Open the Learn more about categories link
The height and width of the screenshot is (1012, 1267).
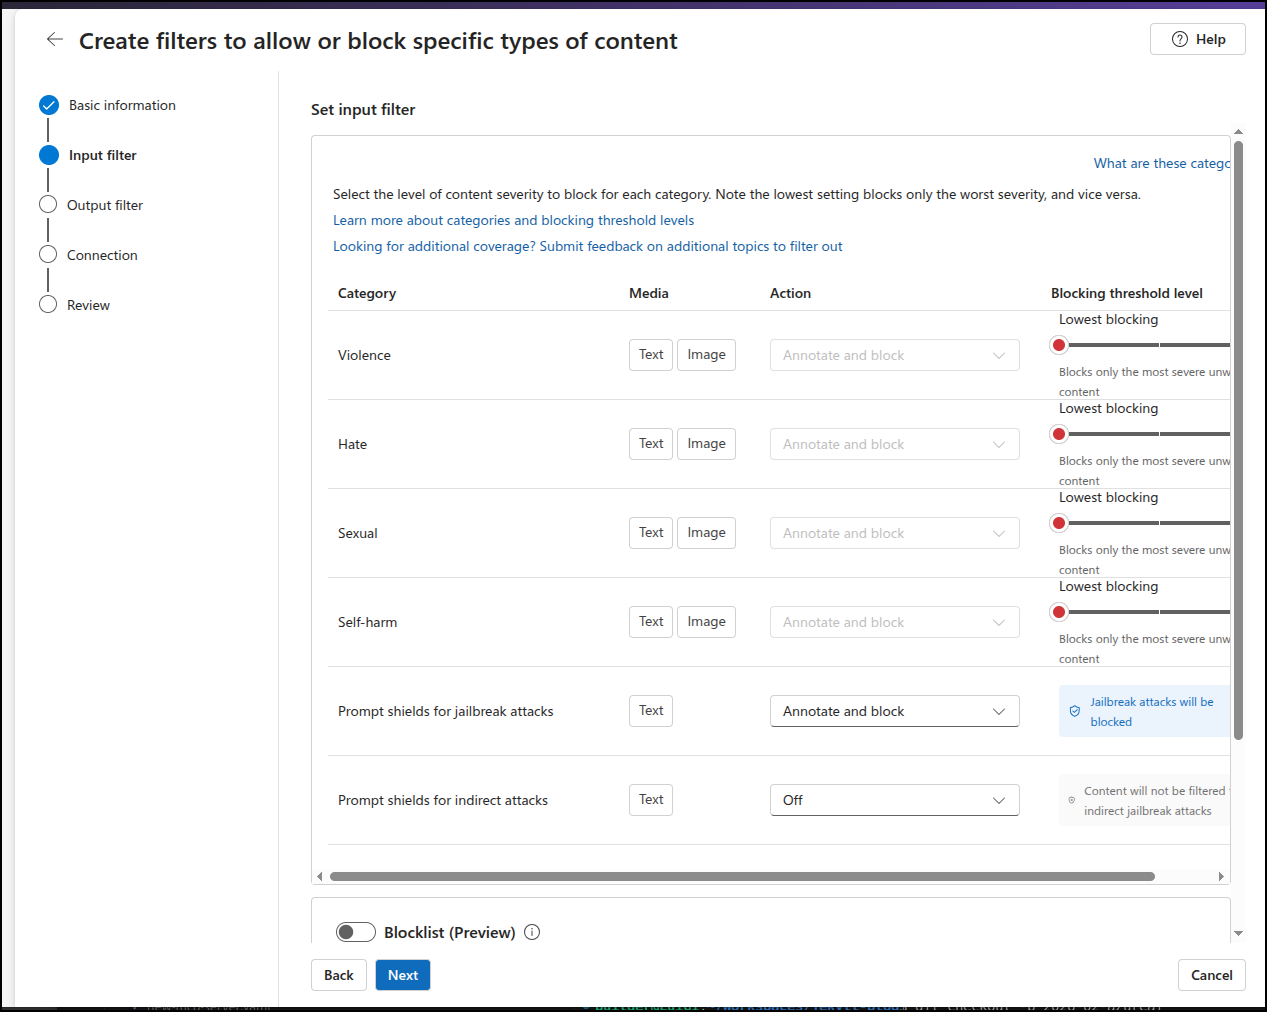tap(513, 220)
